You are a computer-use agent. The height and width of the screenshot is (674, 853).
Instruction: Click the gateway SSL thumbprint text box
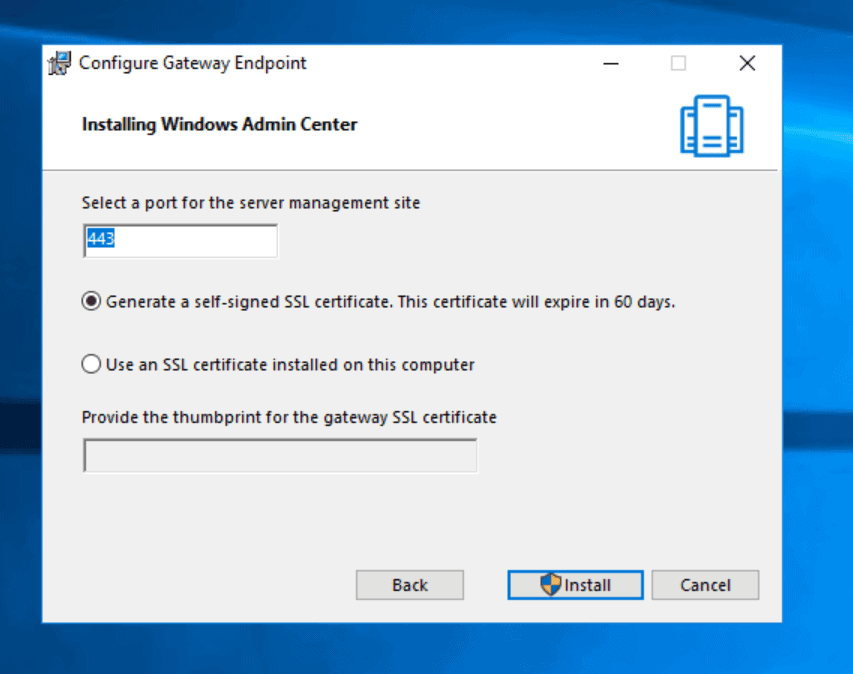280,455
